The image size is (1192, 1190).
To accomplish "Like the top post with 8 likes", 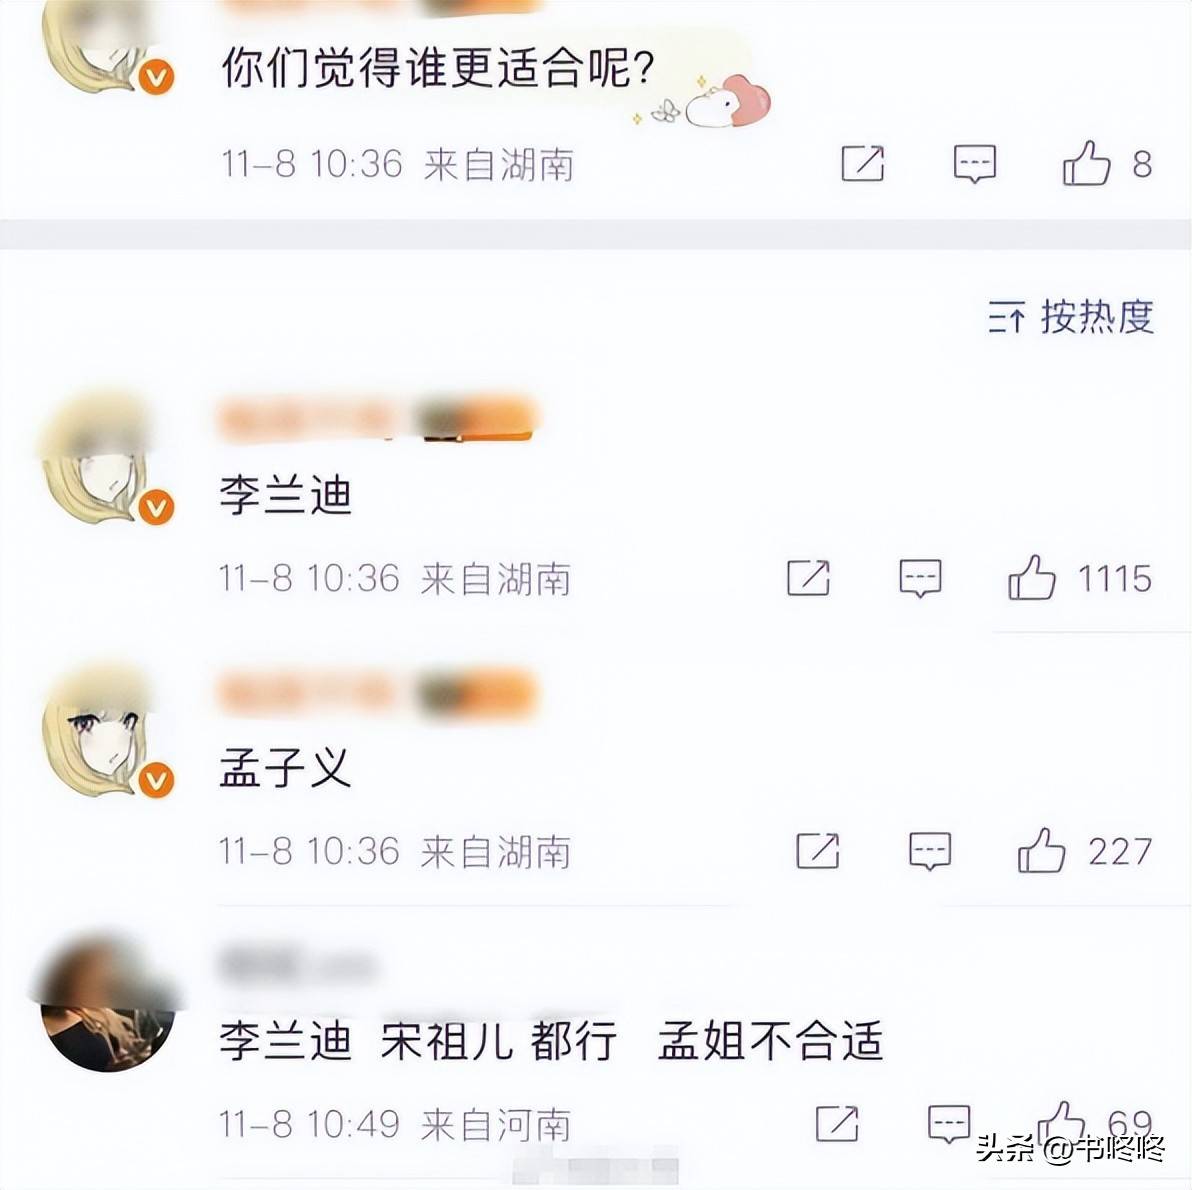I will [x=1086, y=163].
